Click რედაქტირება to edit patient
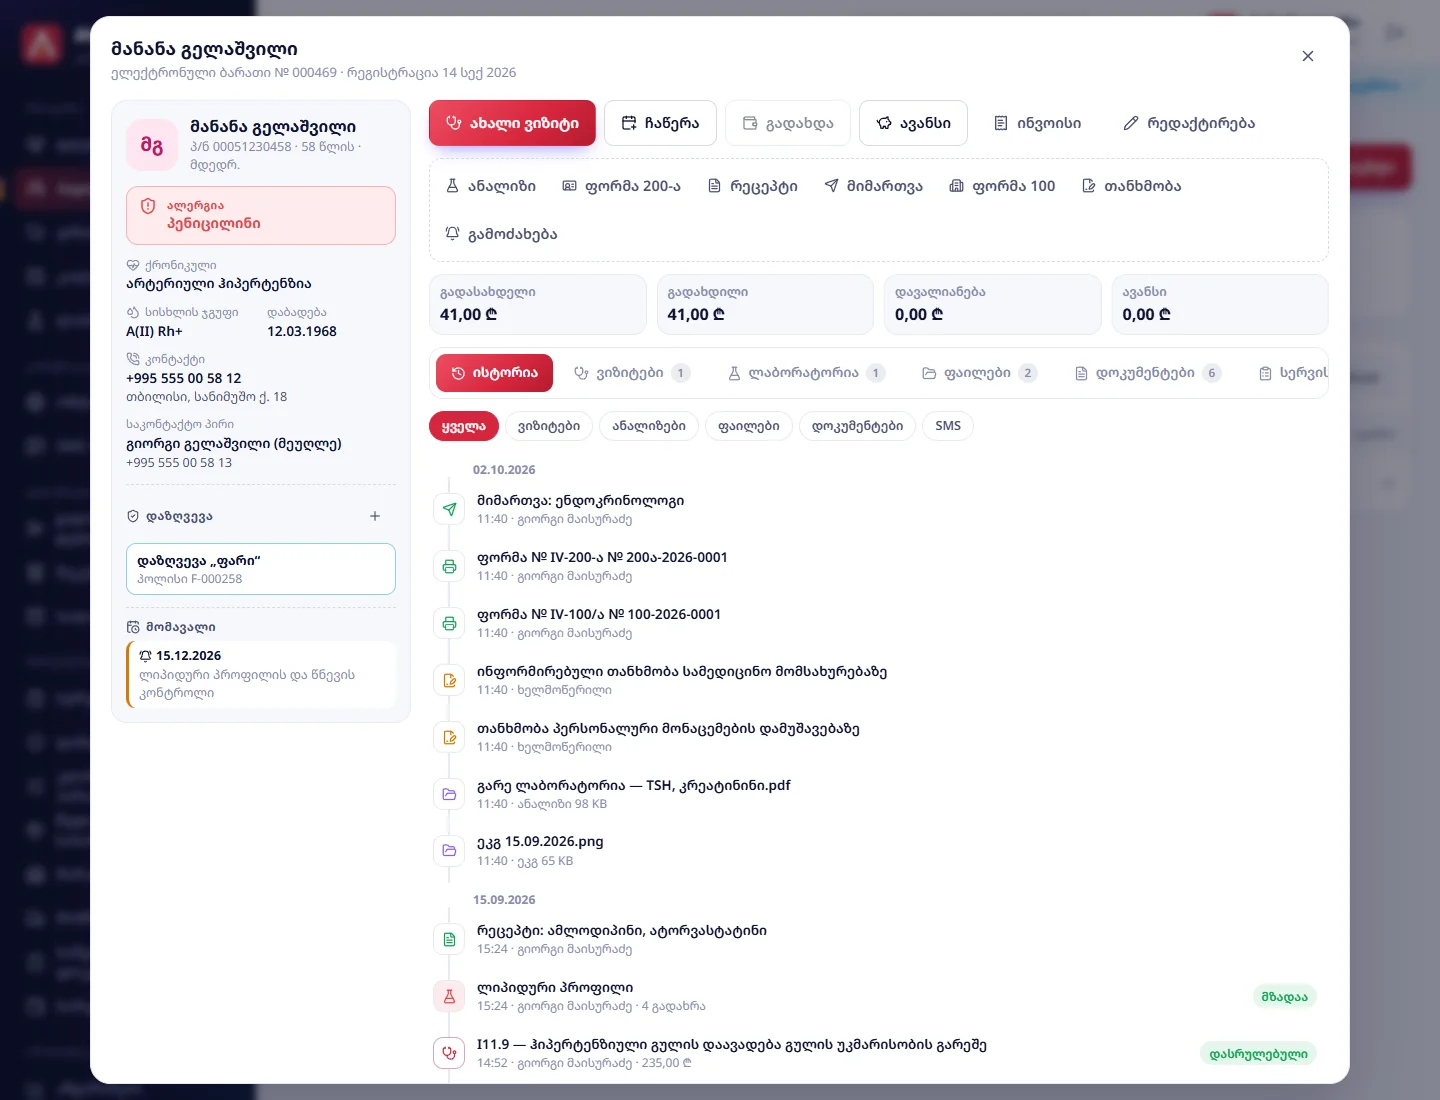1440x1100 pixels. 1189,123
